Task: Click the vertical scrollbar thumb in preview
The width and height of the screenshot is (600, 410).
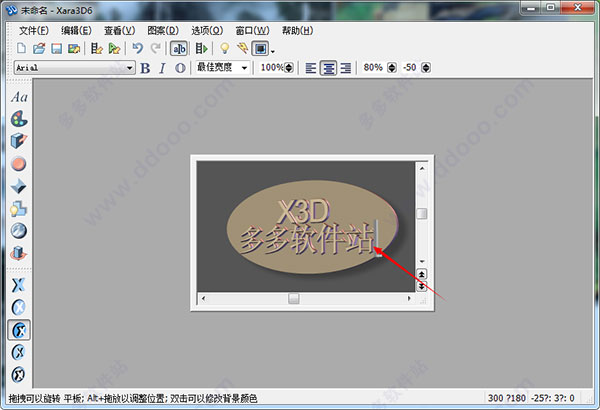Action: click(x=422, y=214)
